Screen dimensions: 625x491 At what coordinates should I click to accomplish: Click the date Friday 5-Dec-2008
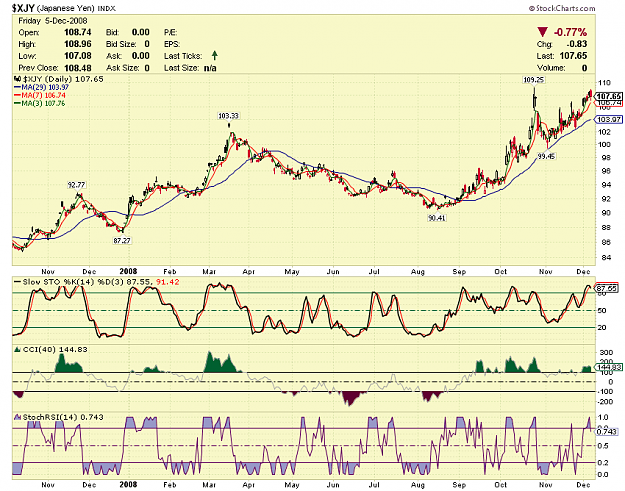click(x=53, y=21)
